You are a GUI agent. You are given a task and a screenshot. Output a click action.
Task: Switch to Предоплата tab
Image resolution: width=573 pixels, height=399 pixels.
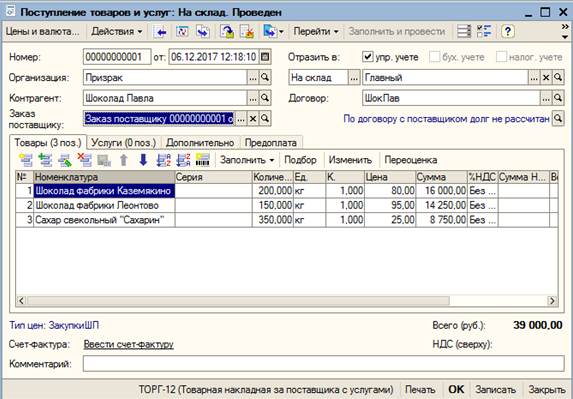pos(271,142)
